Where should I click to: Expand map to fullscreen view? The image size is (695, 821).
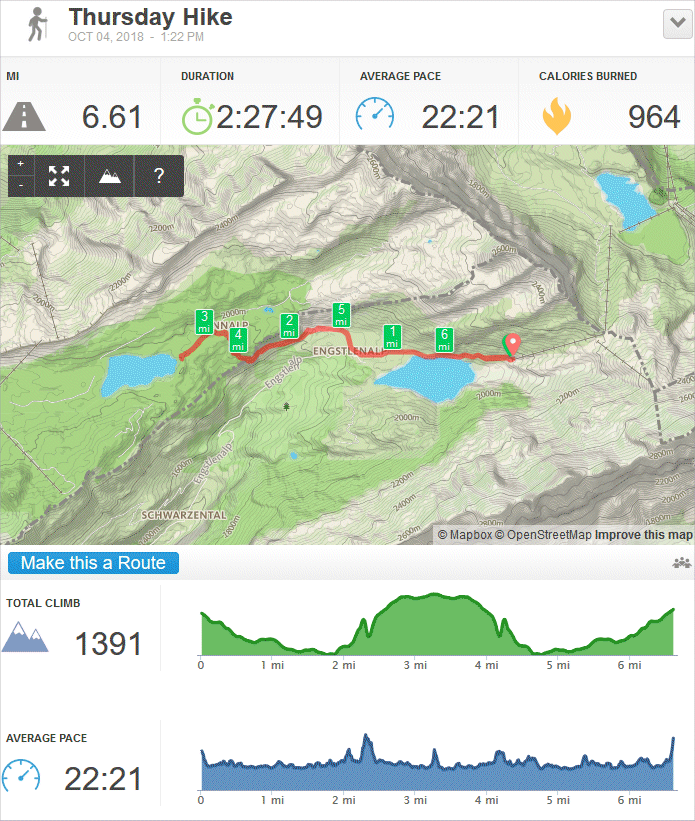59,176
